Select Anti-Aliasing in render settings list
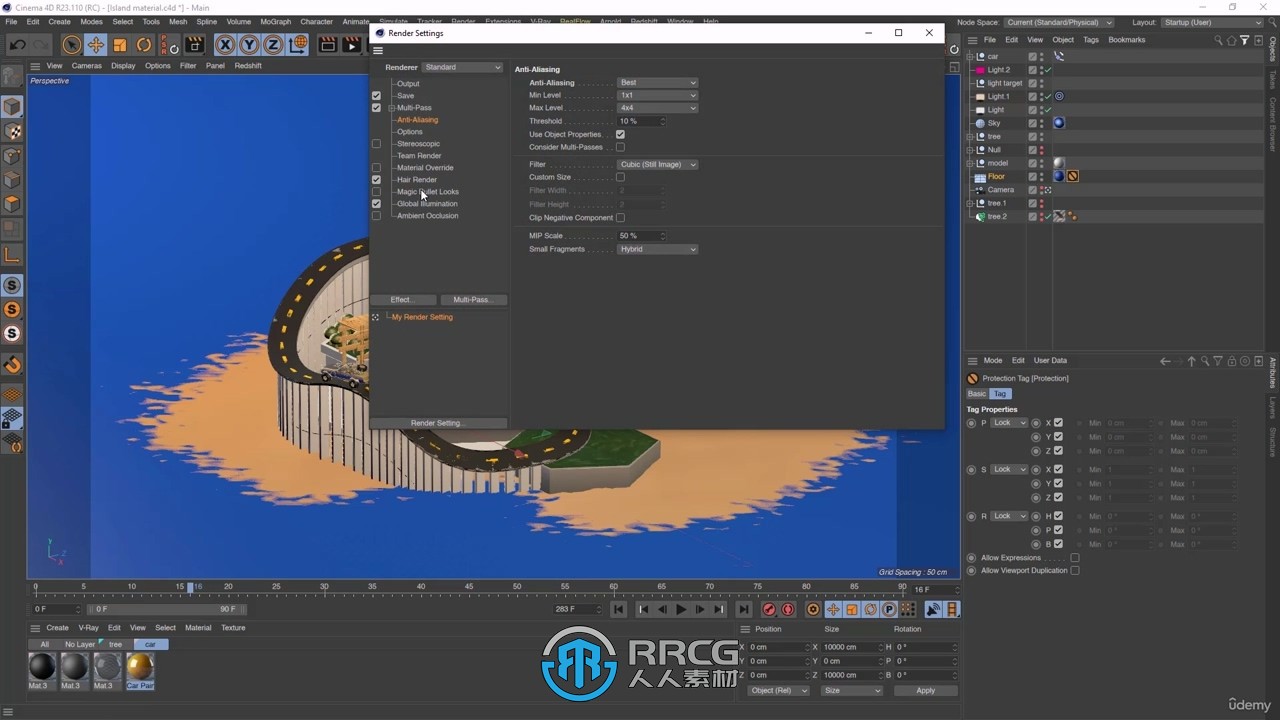This screenshot has width=1280, height=720. pyautogui.click(x=417, y=120)
